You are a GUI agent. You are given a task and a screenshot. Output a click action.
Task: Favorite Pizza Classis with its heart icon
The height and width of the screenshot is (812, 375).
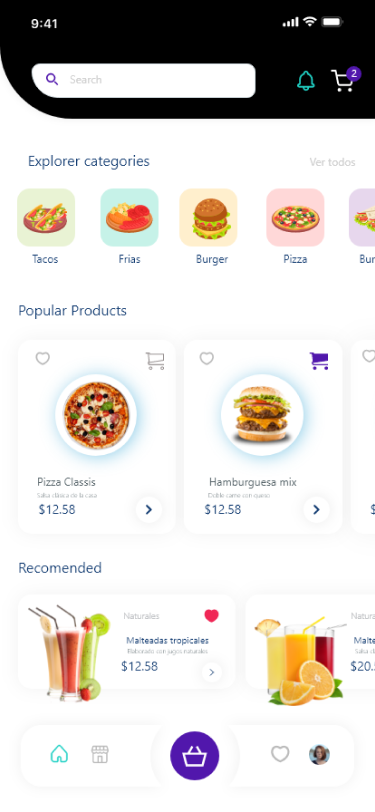(42, 358)
